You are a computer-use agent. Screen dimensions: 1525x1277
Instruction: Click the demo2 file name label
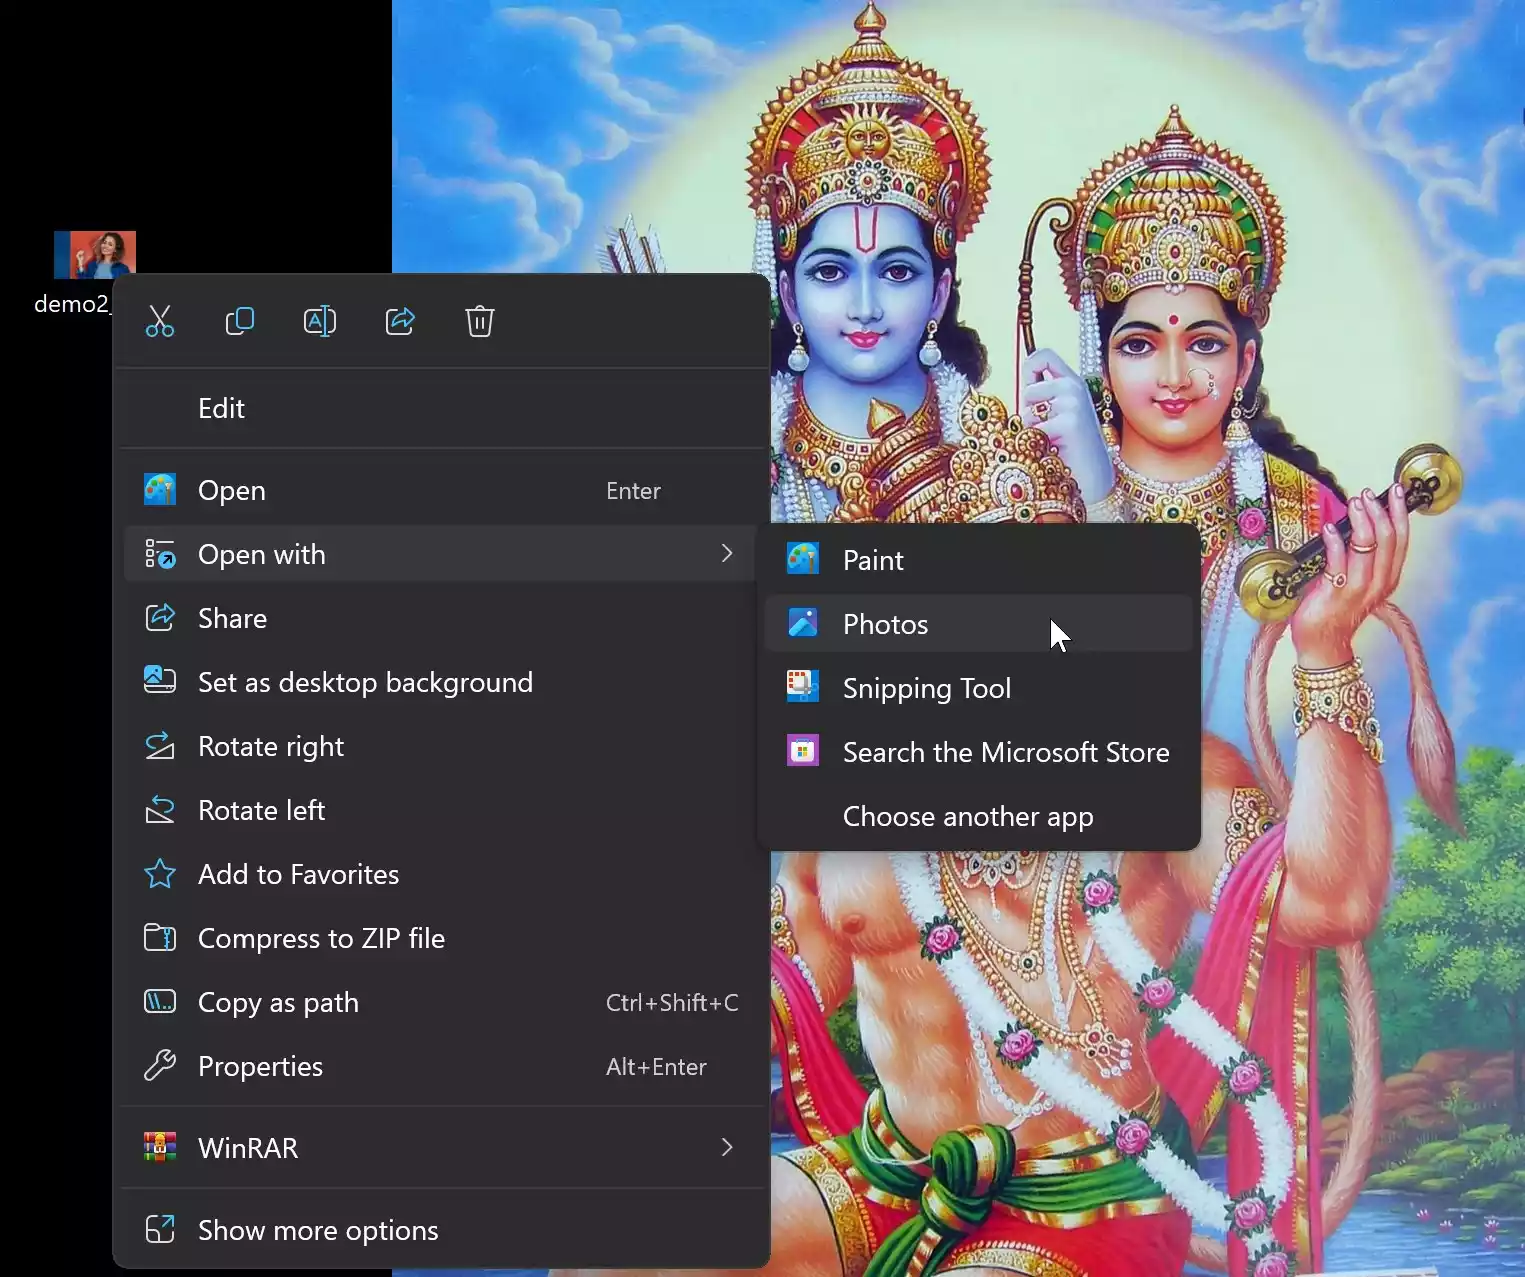pos(73,304)
